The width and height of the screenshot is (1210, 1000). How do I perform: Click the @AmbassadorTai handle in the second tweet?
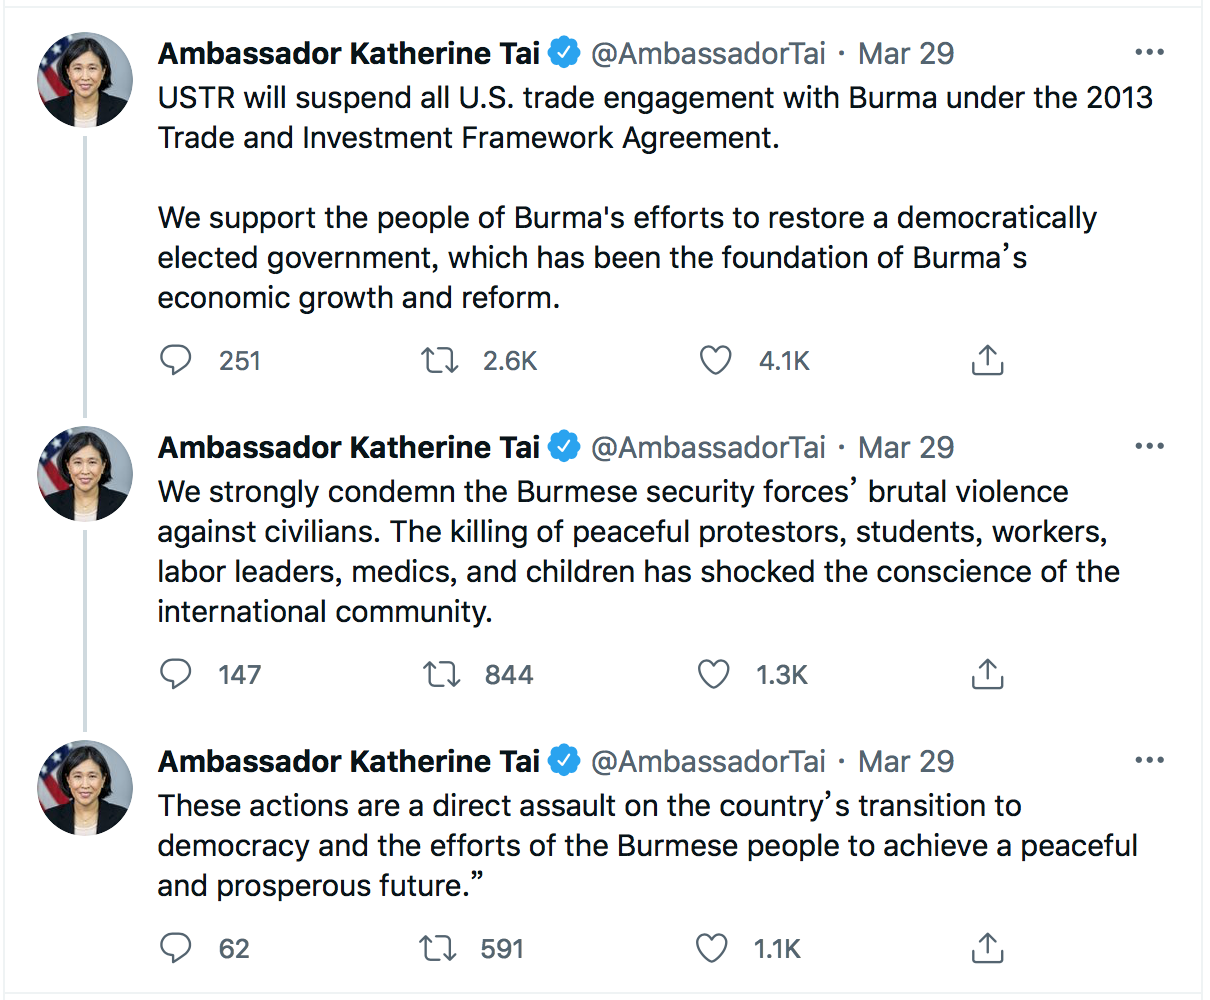708,447
